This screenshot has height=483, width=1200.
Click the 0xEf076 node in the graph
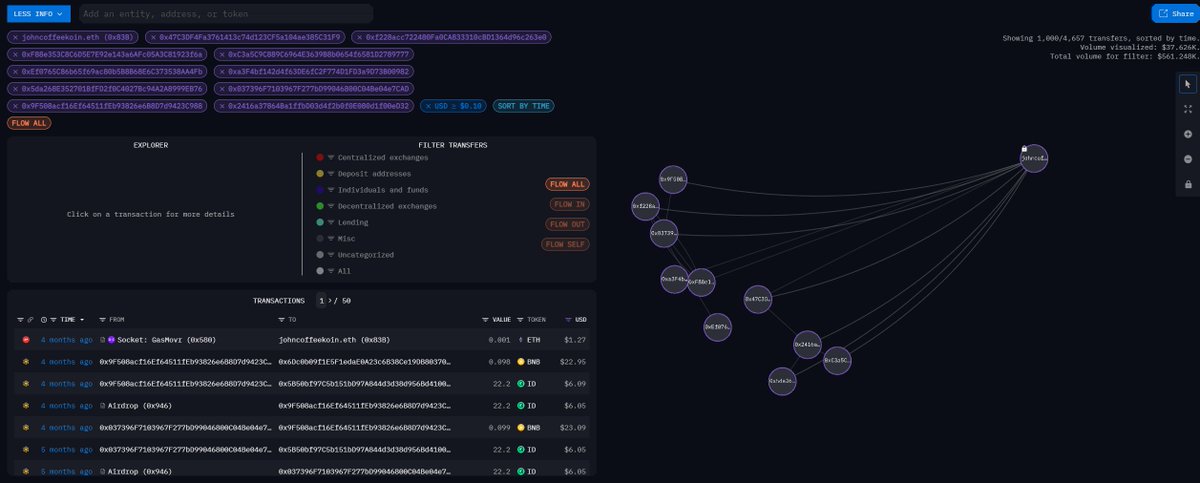click(717, 326)
